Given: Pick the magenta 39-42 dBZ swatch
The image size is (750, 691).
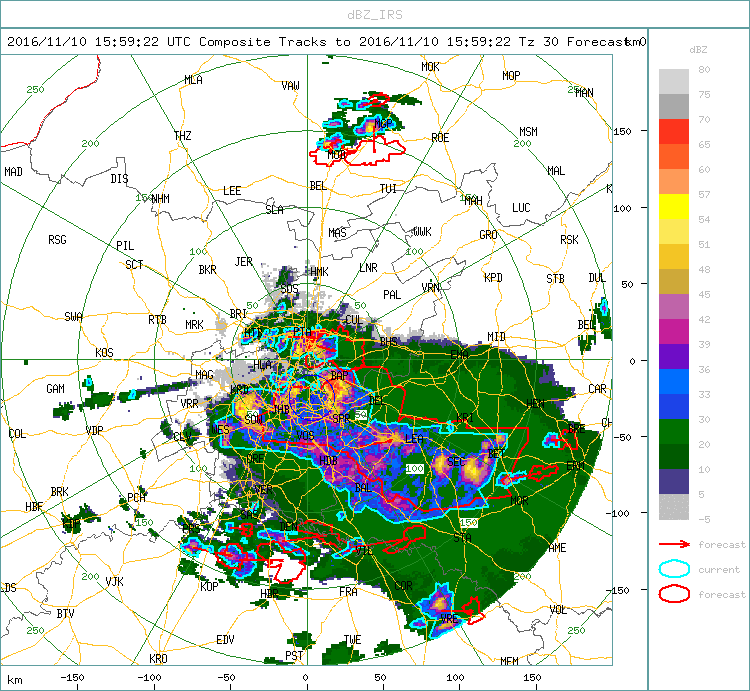Looking at the screenshot, I should tap(674, 331).
